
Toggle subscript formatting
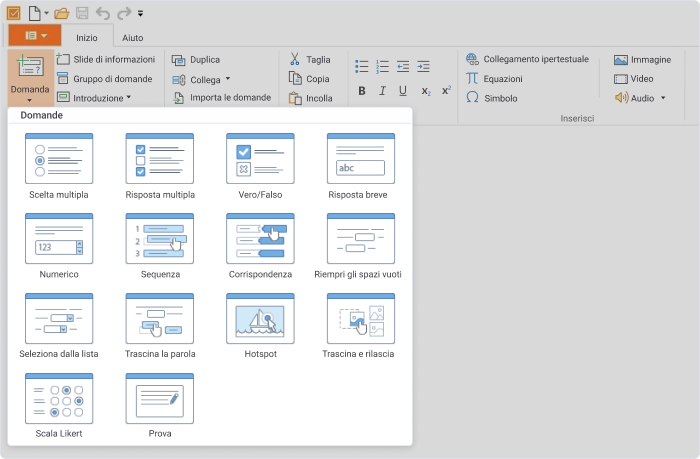[x=426, y=91]
